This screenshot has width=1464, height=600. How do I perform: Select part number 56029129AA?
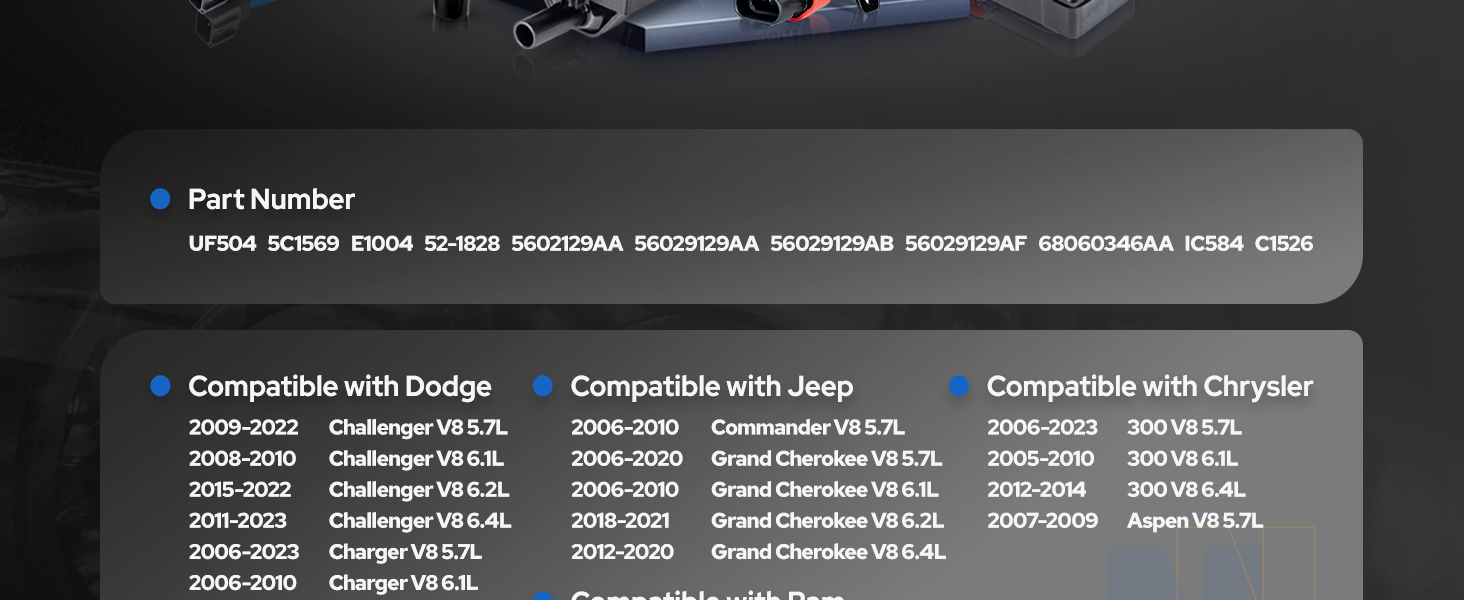pyautogui.click(x=696, y=243)
